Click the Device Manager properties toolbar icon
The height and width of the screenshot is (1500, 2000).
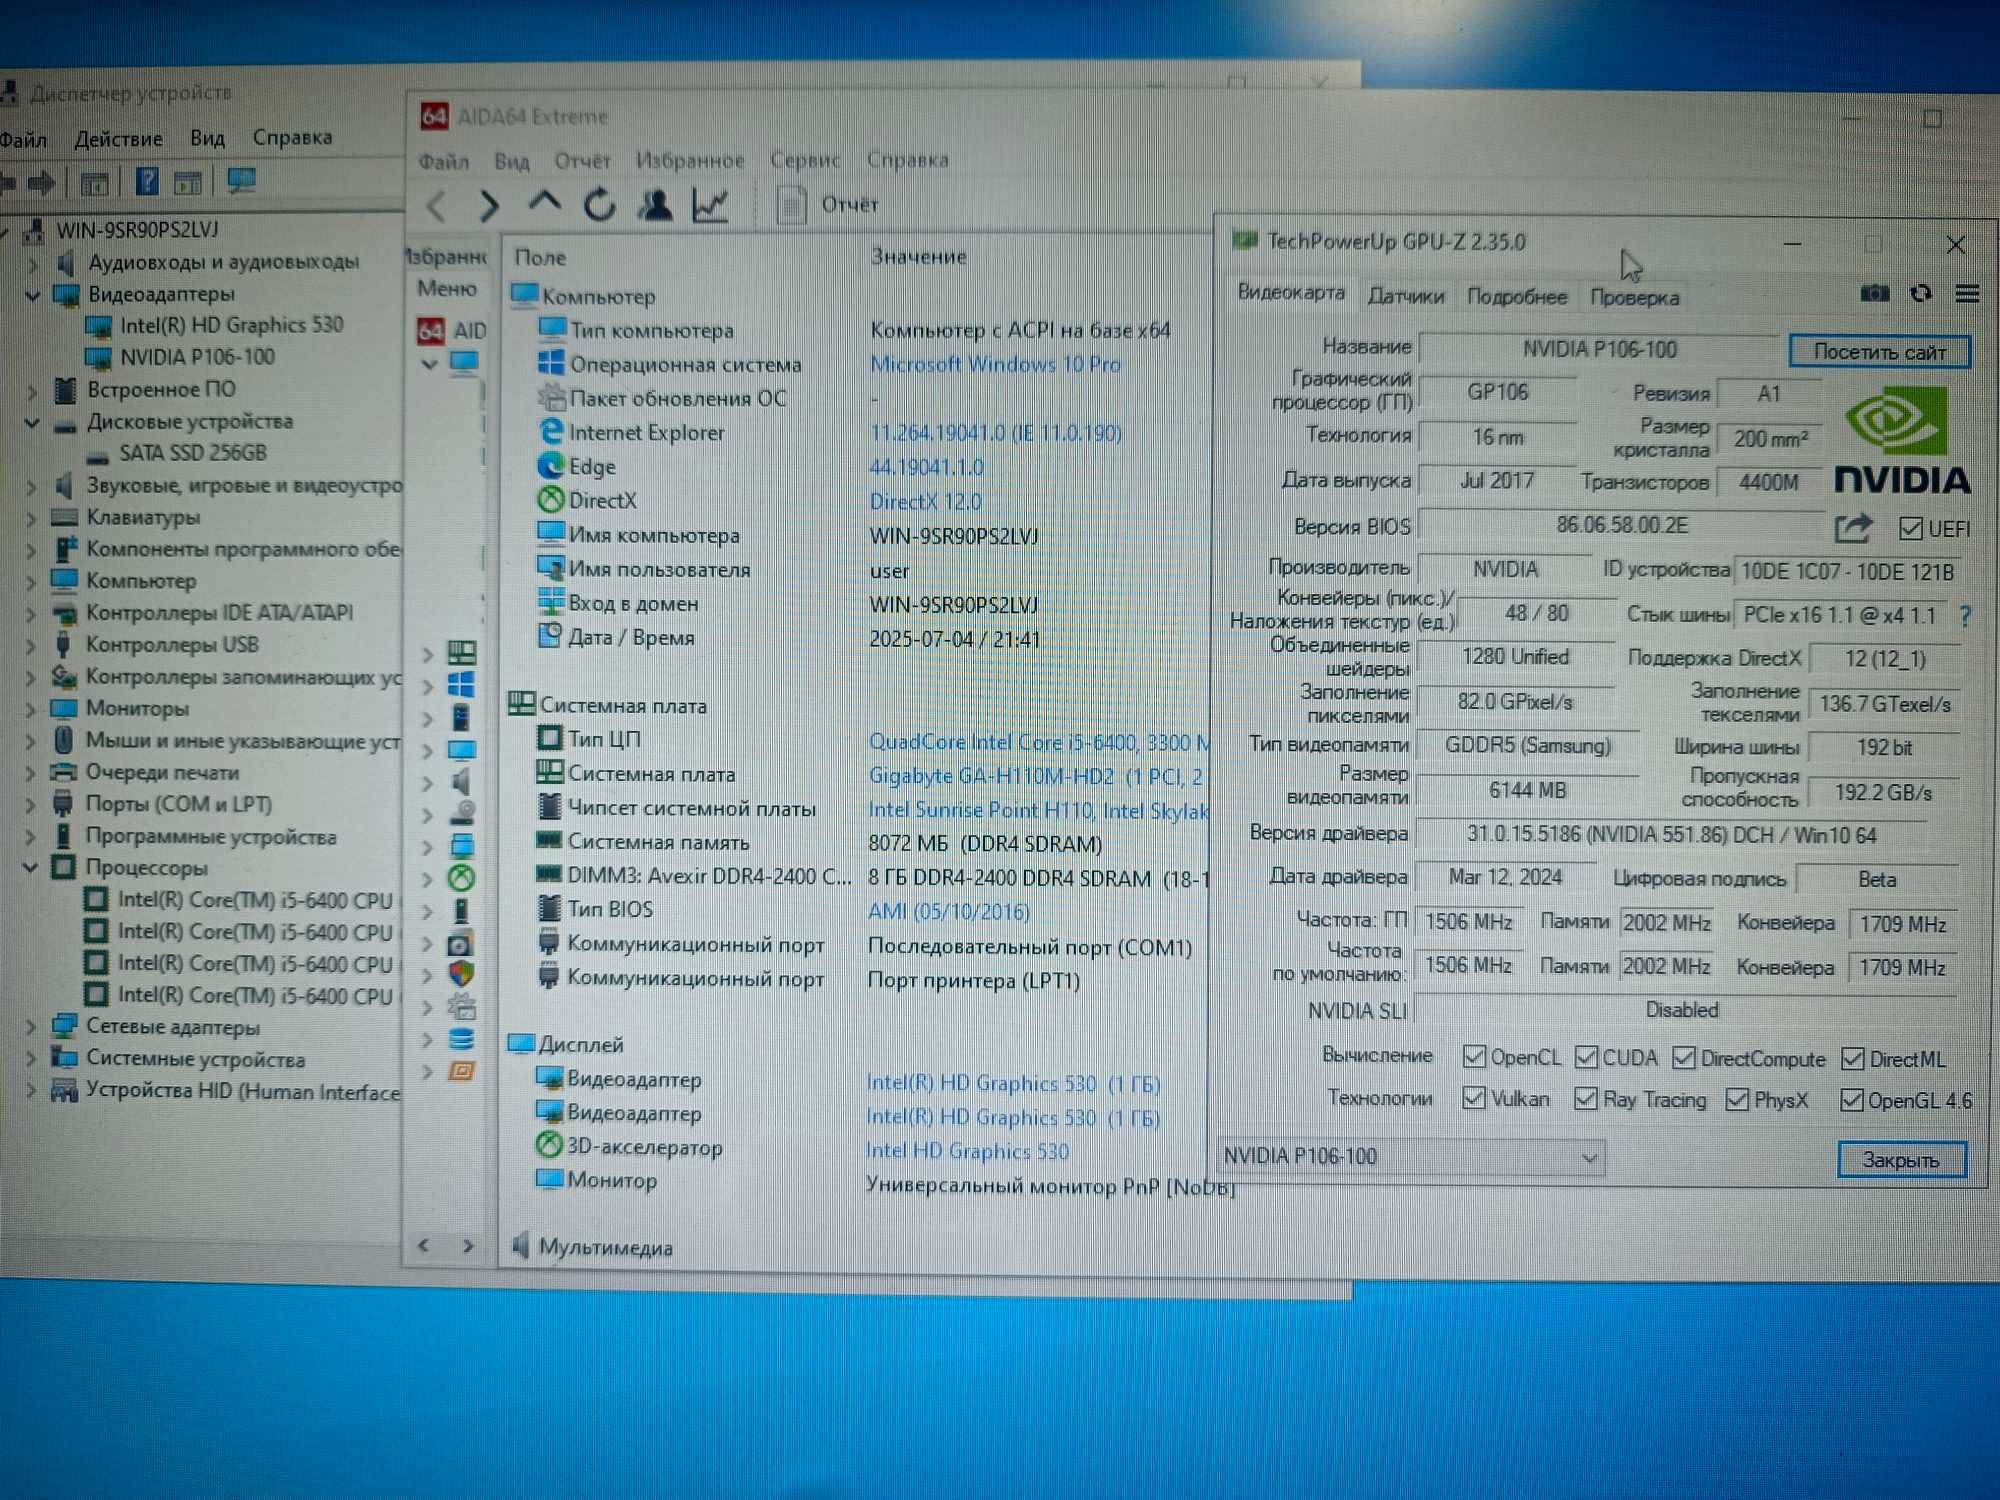94,183
